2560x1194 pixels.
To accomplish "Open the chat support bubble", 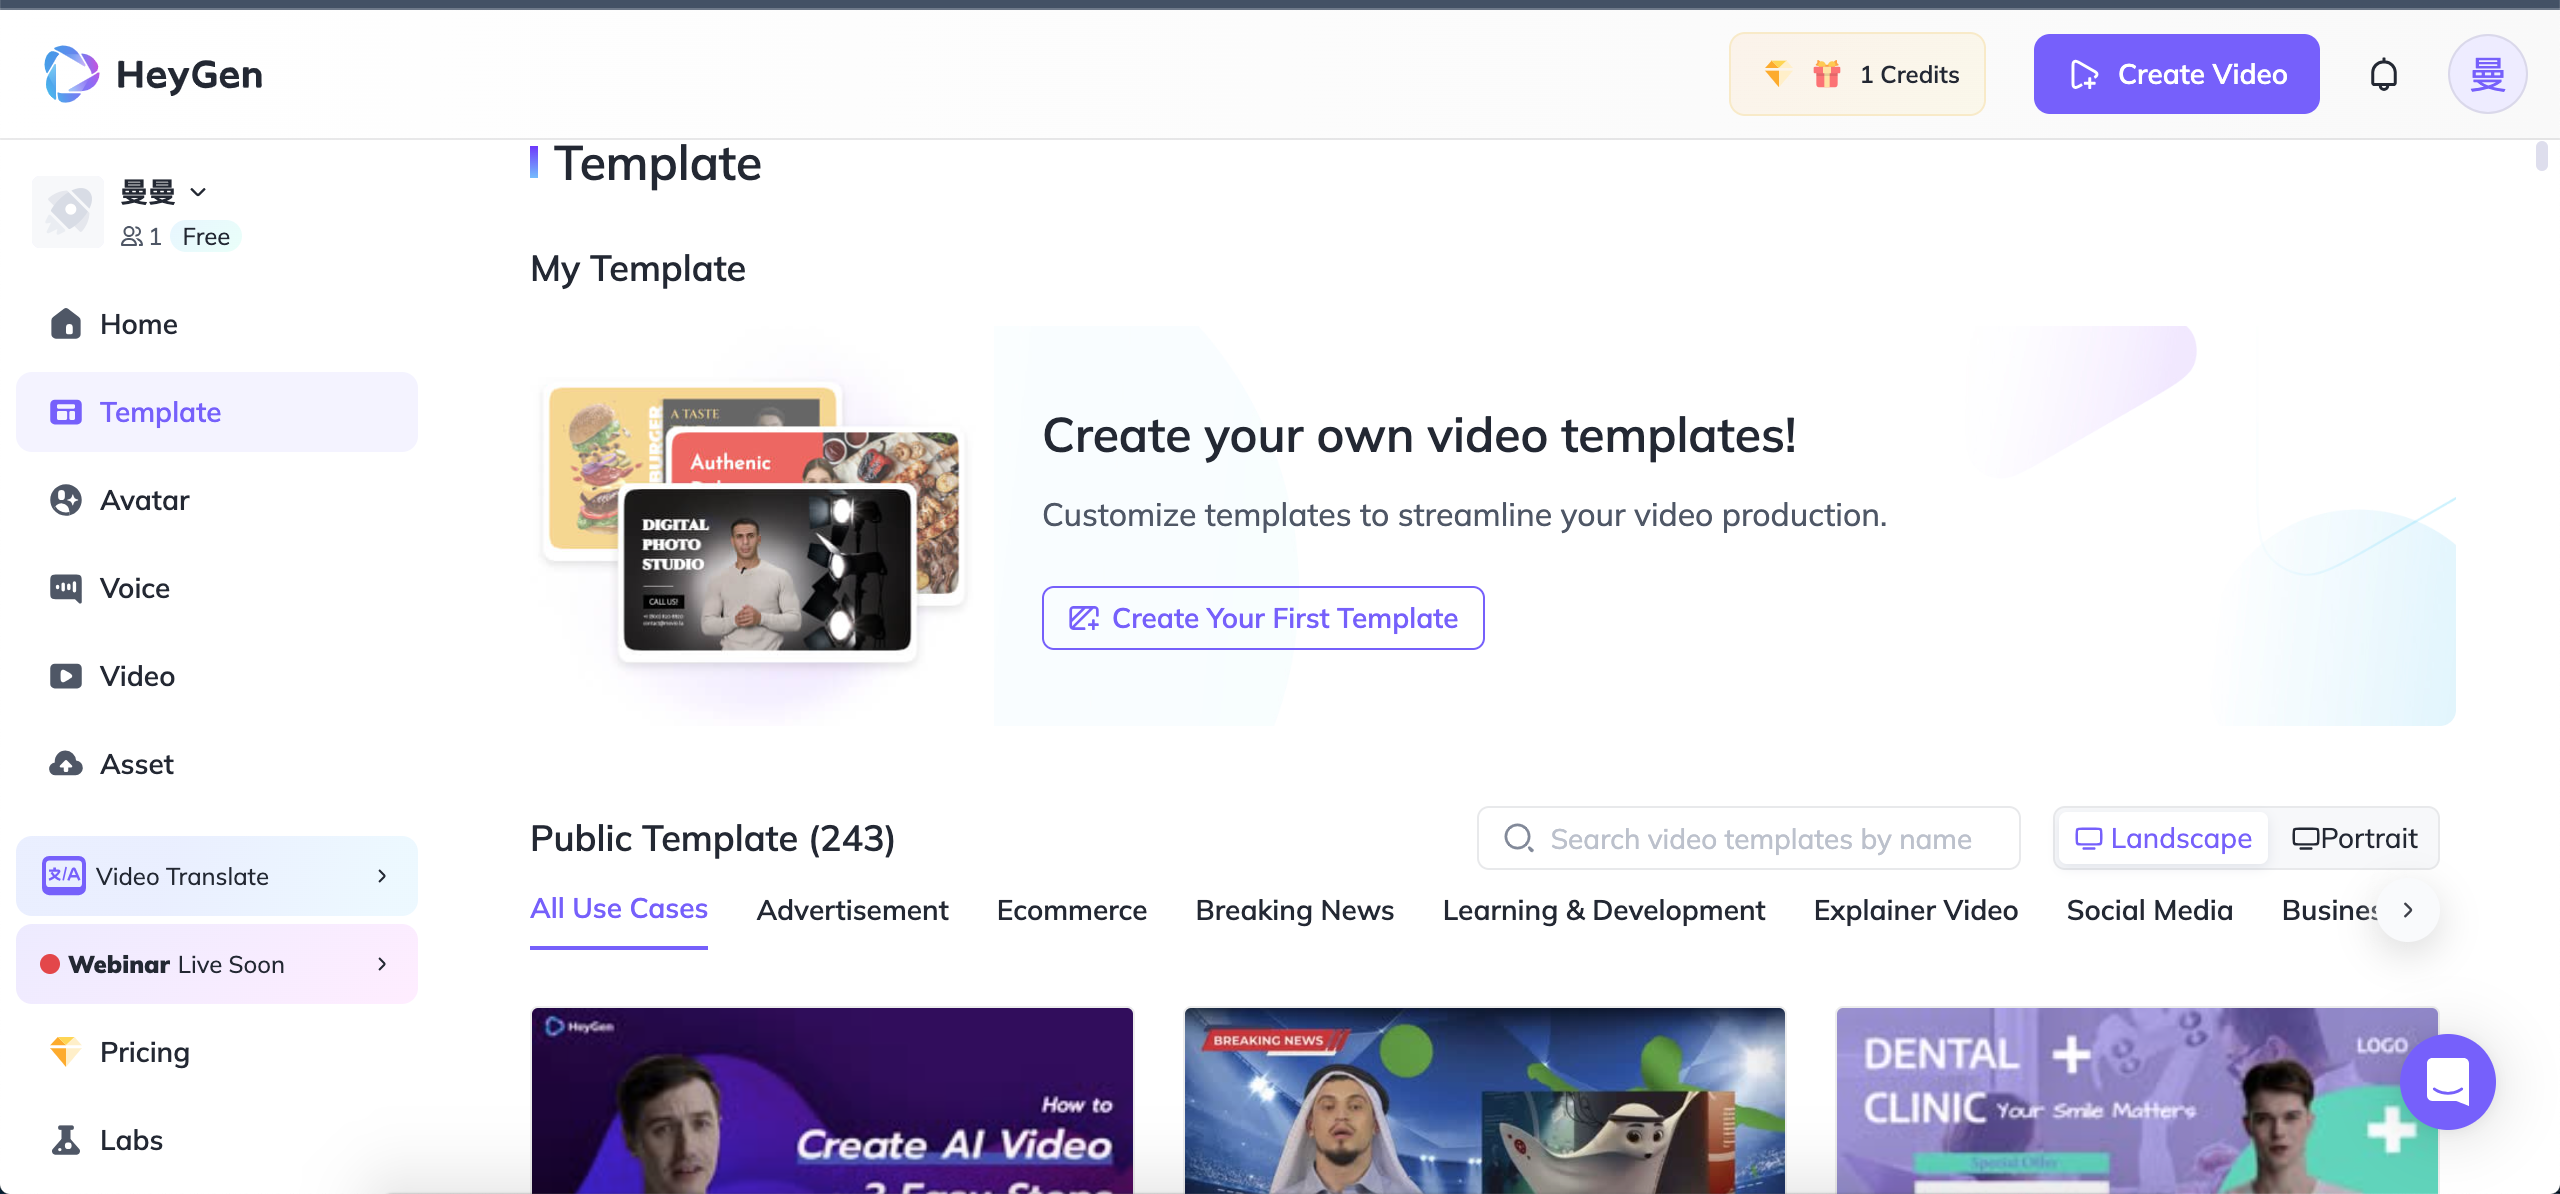I will 2448,1081.
